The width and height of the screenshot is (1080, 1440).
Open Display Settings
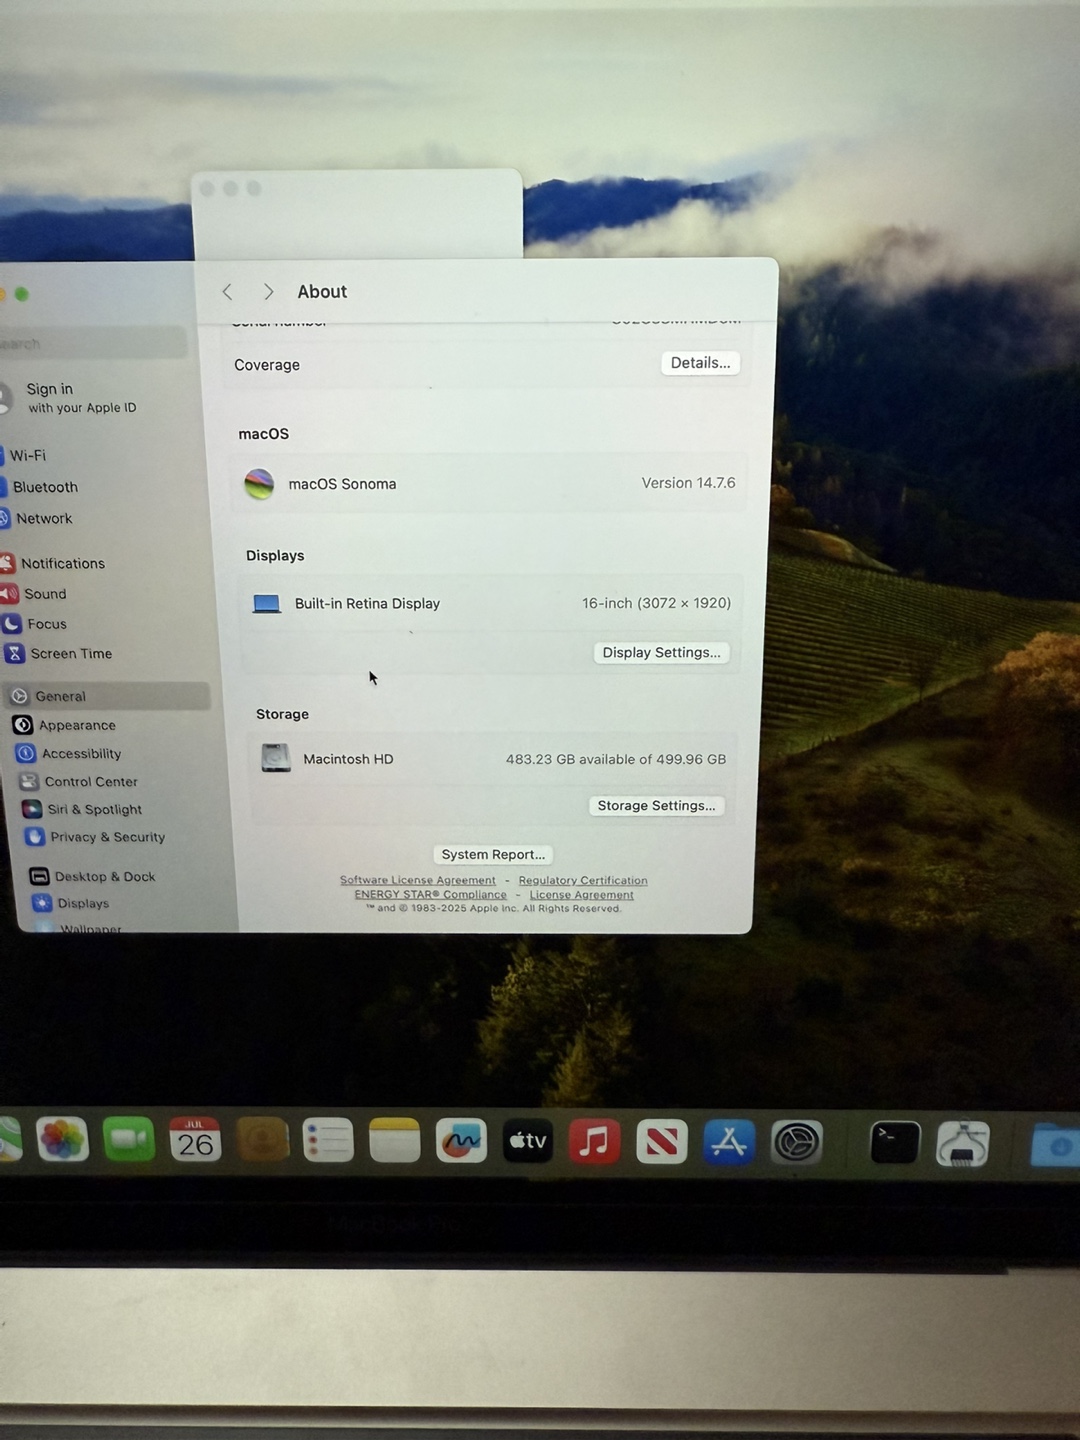pos(661,652)
